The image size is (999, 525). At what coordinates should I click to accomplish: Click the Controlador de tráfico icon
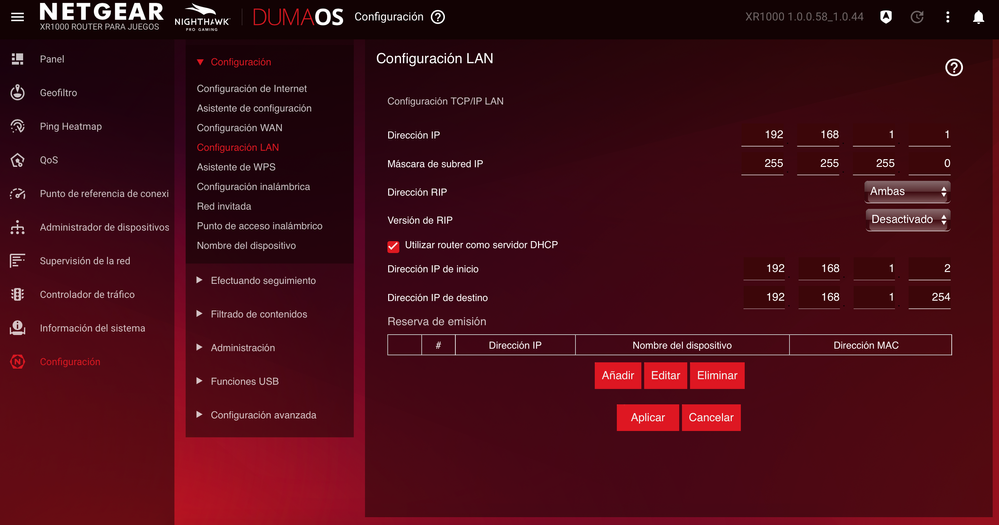[x=17, y=294]
